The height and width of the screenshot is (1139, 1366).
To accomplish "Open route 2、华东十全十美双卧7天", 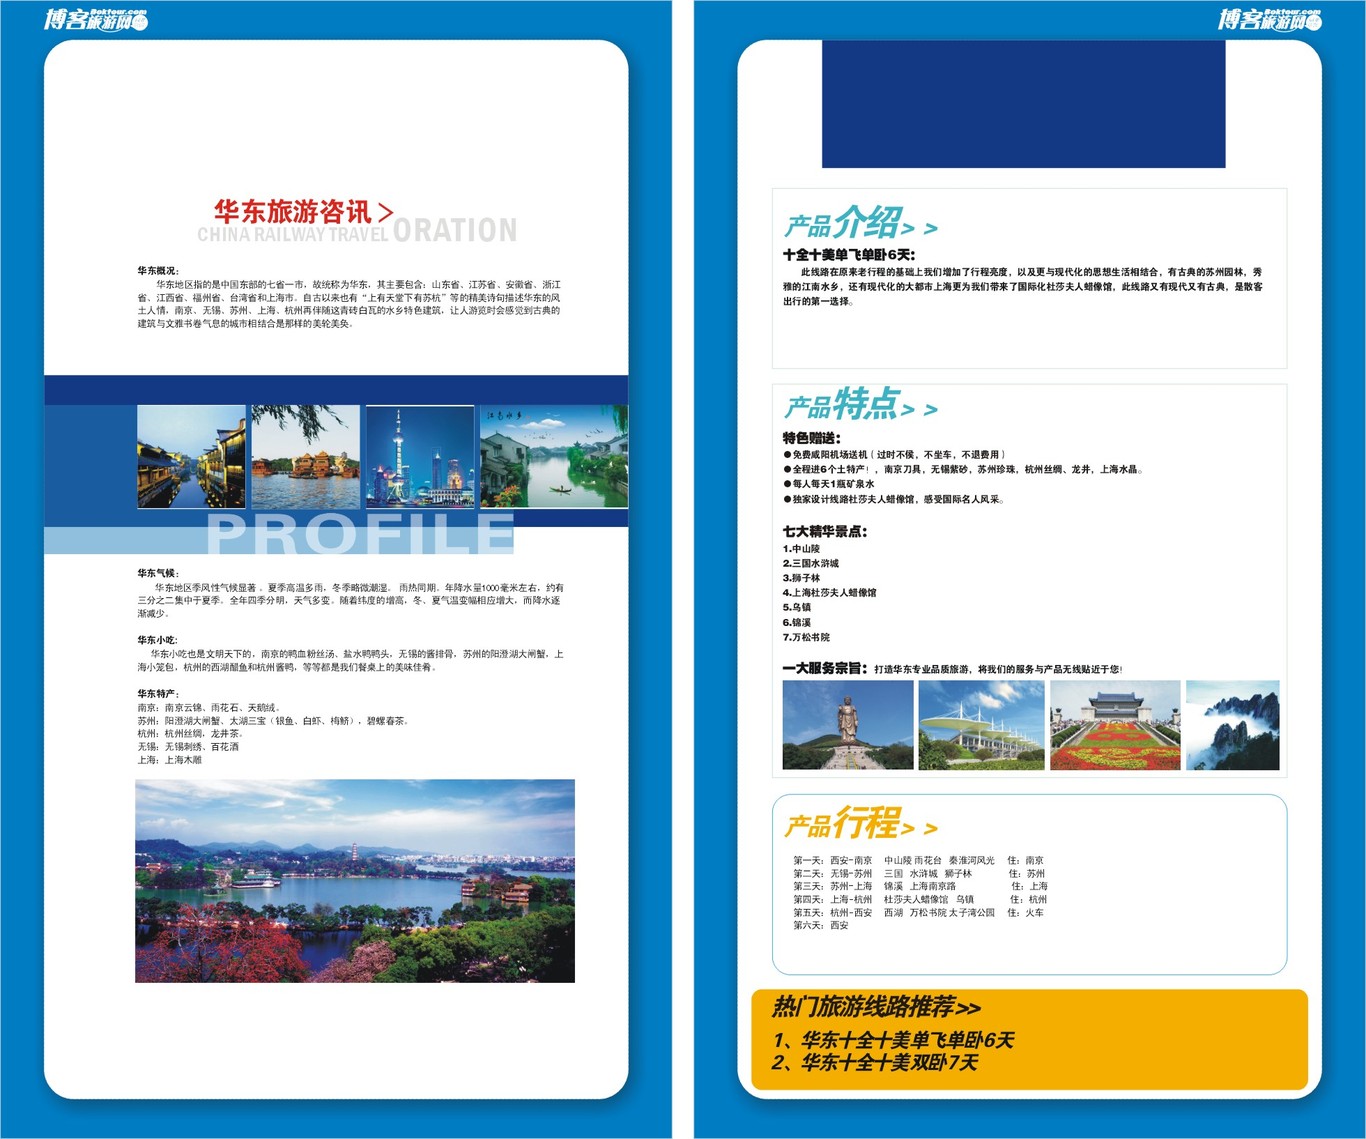I will pyautogui.click(x=874, y=1062).
